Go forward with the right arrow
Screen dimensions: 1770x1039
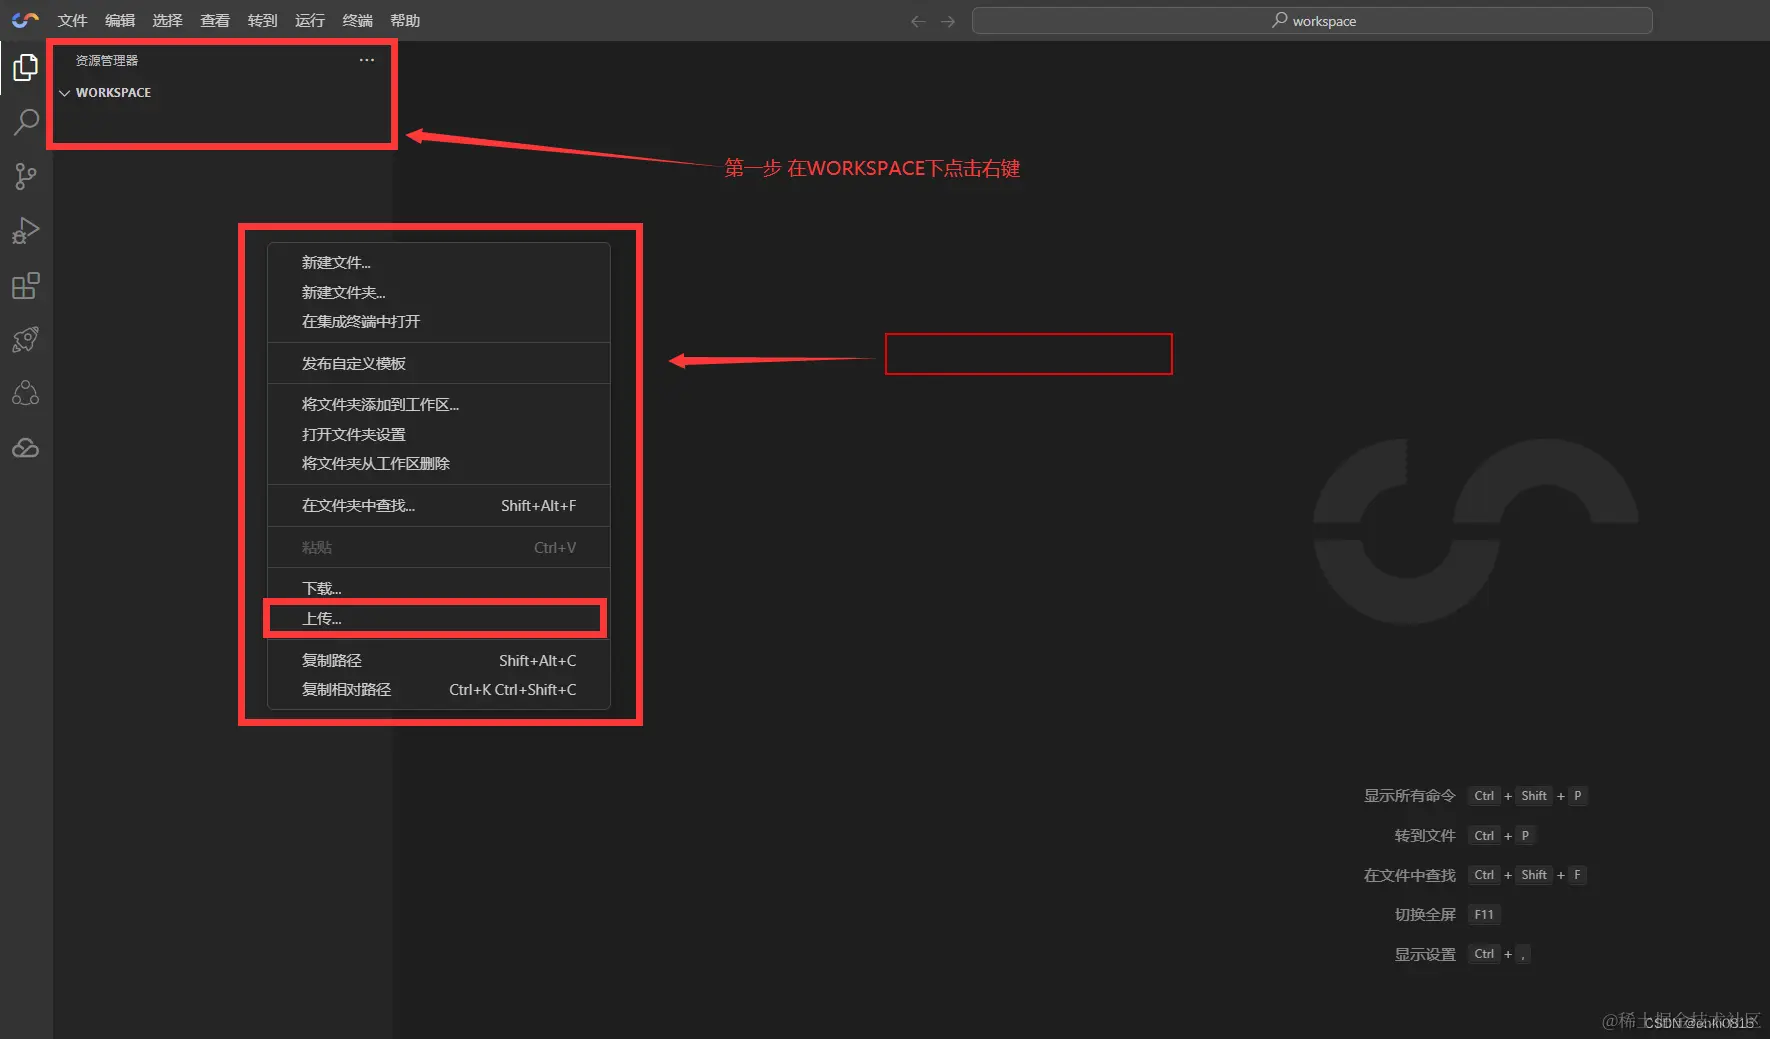click(x=948, y=21)
